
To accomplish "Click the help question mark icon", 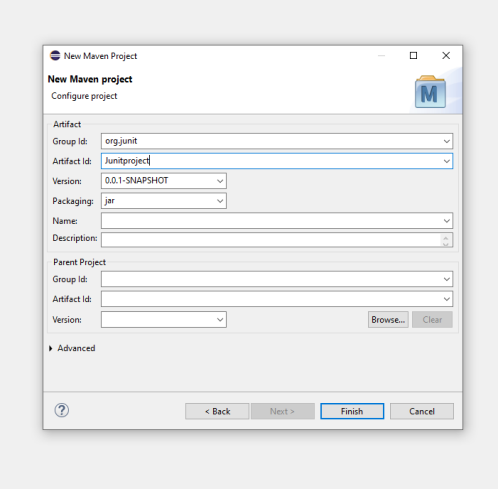I will (x=62, y=410).
